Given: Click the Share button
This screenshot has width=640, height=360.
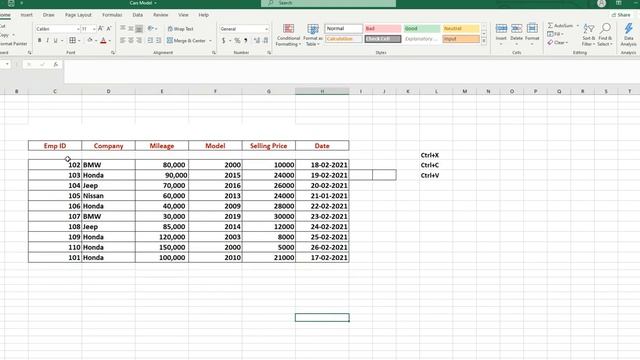Looking at the screenshot, I should pyautogui.click(x=621, y=15).
